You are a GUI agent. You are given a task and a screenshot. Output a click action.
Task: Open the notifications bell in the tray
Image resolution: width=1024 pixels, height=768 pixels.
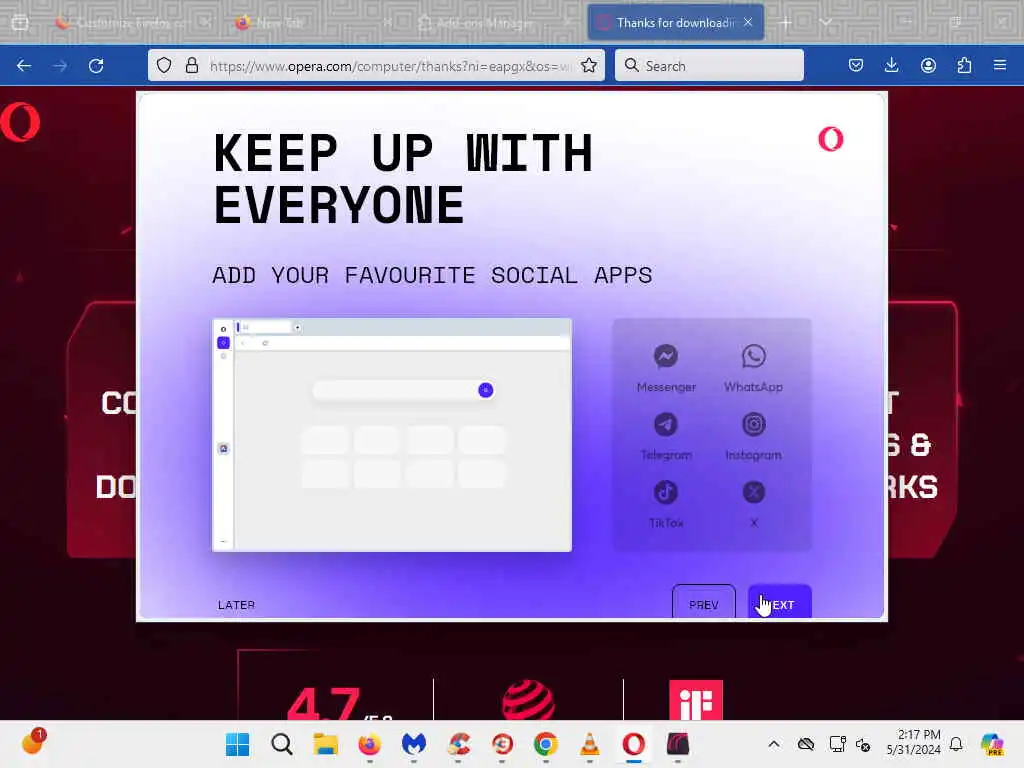coord(956,744)
